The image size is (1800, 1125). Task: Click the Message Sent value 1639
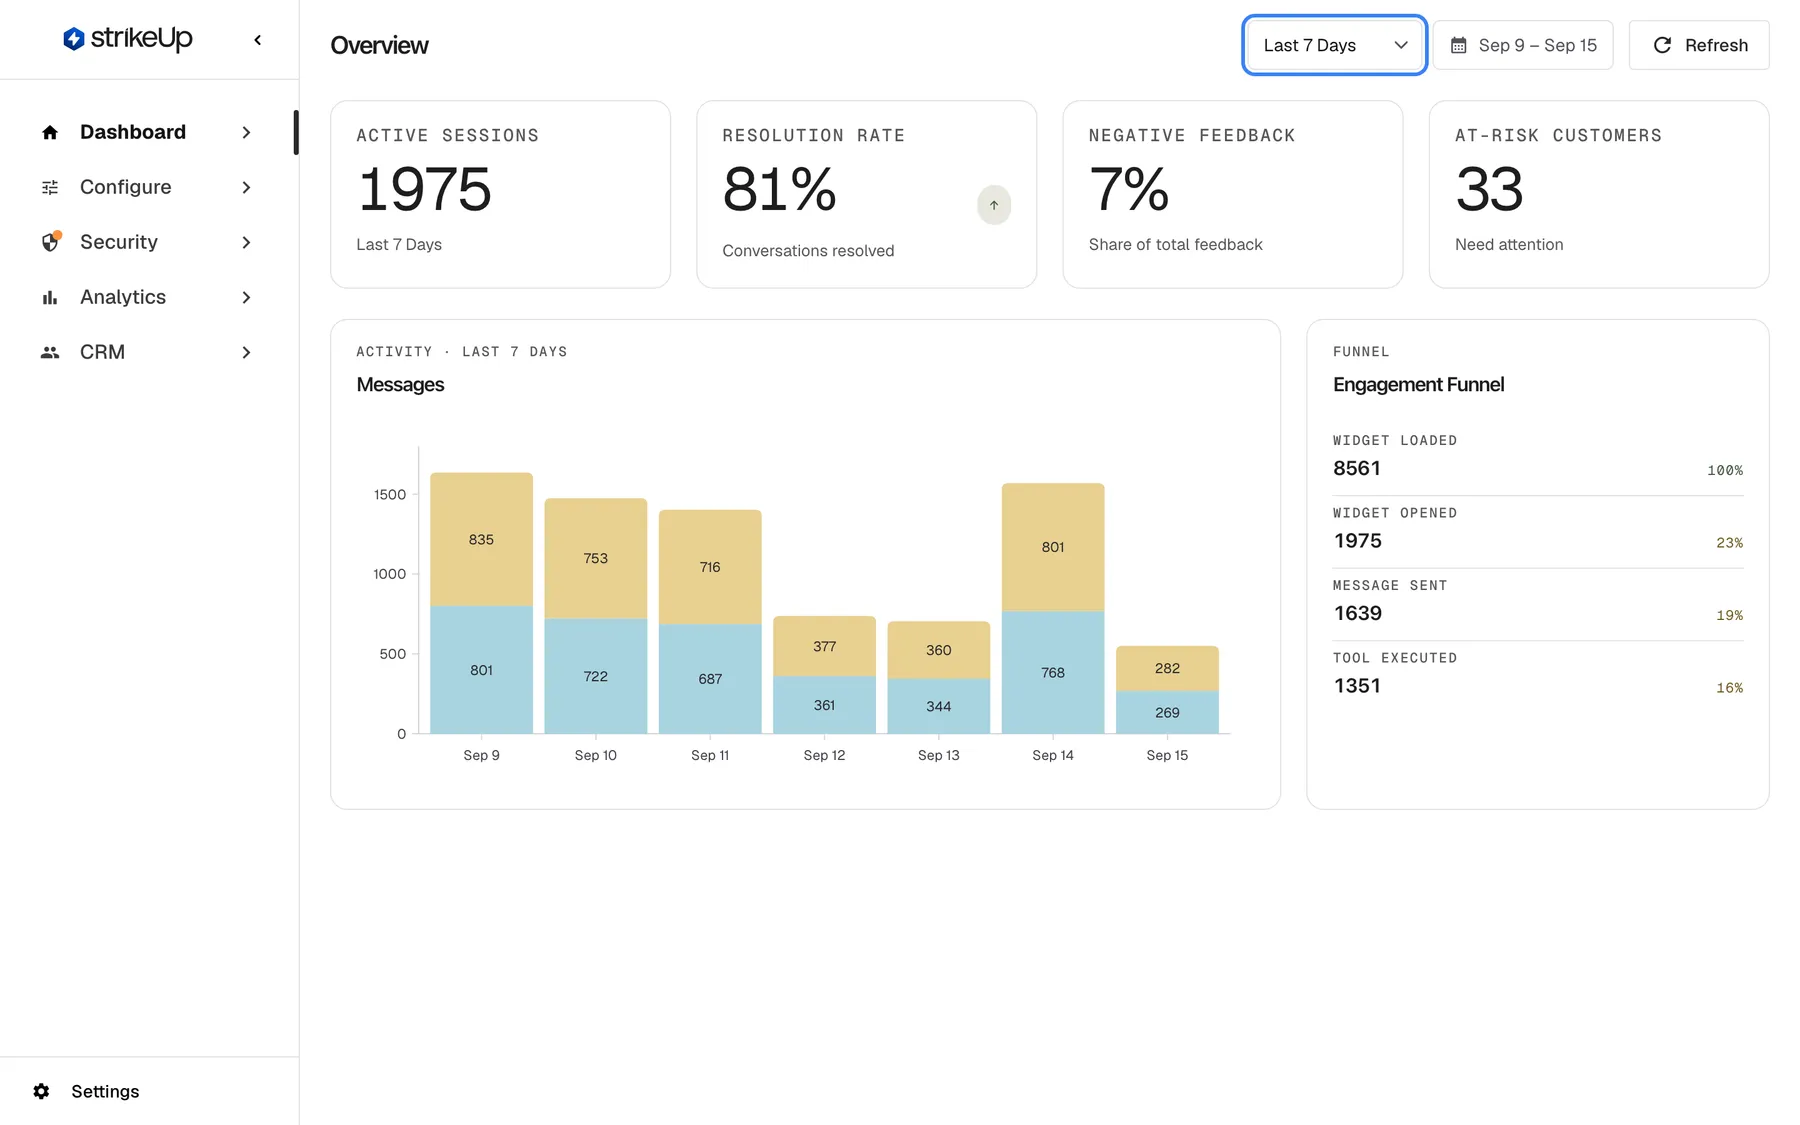[1358, 613]
